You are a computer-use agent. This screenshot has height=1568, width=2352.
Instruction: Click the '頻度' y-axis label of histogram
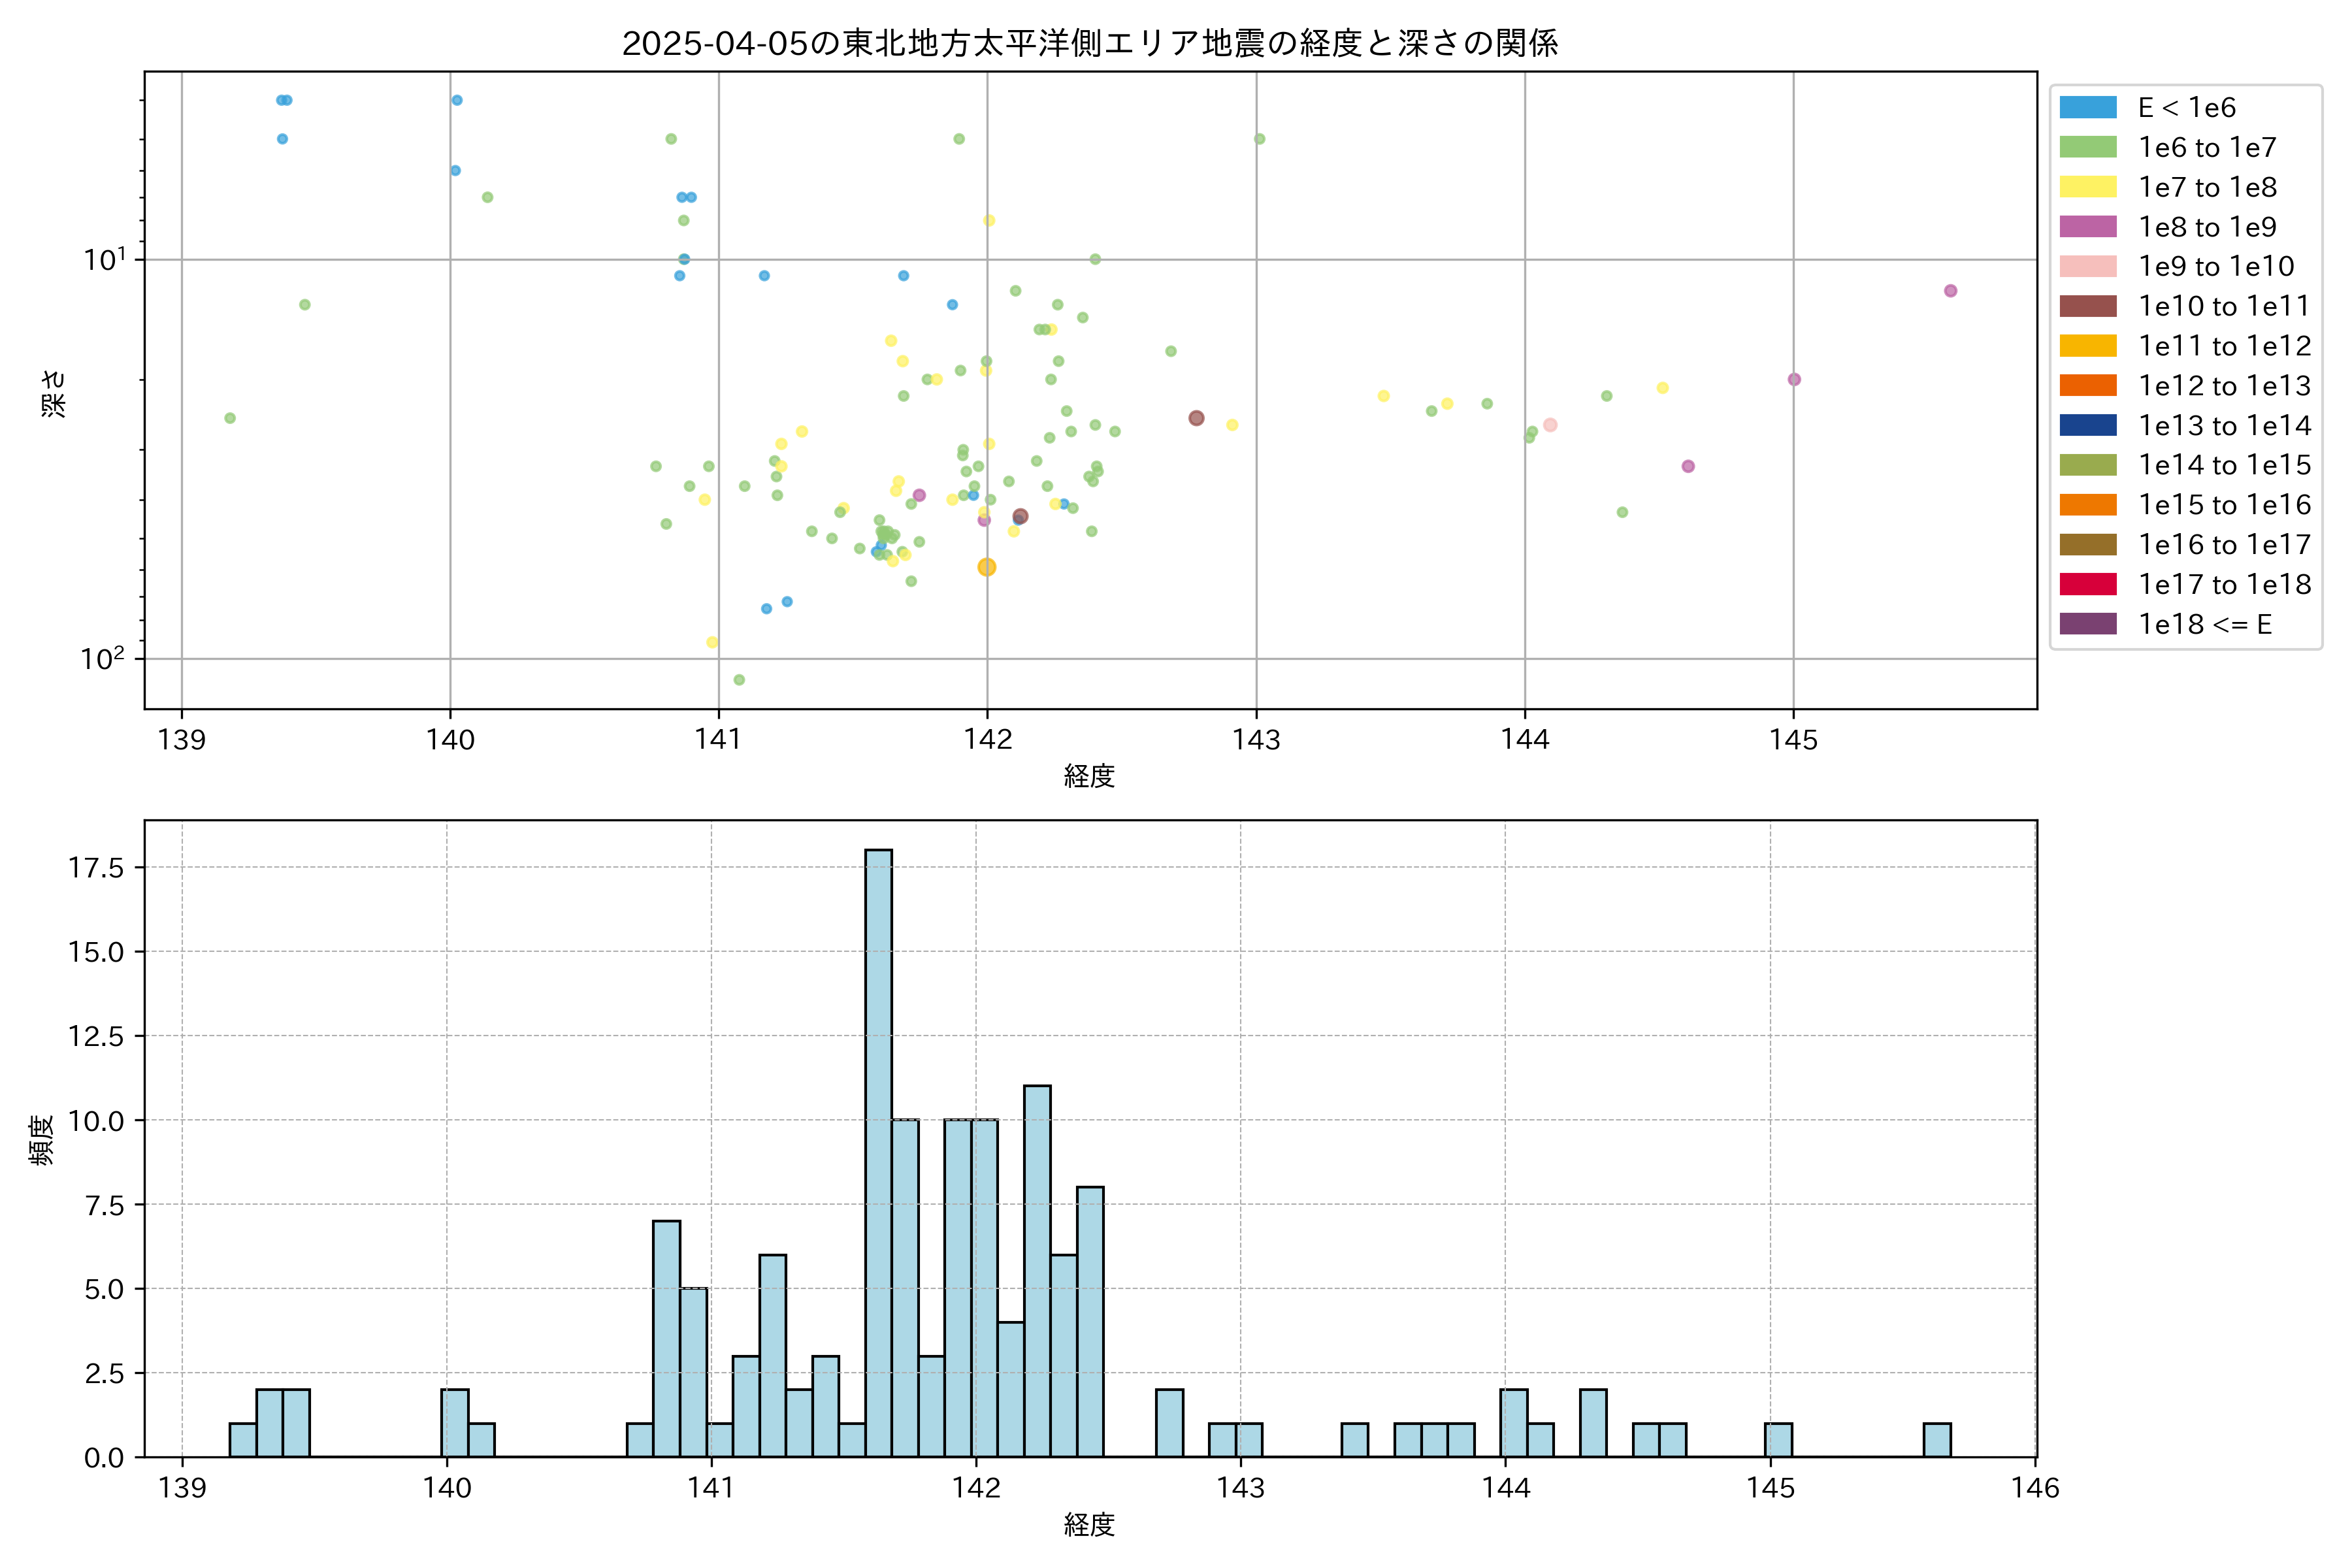[x=42, y=1140]
